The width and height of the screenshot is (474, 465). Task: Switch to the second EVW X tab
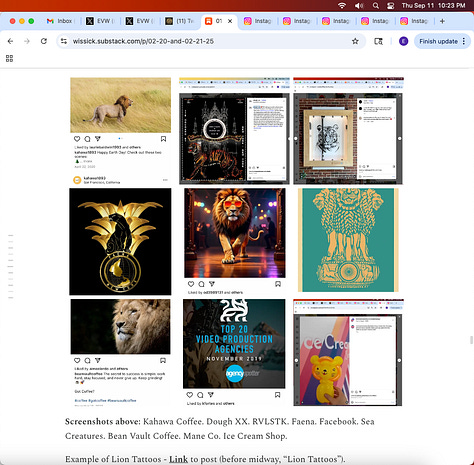[x=139, y=21]
